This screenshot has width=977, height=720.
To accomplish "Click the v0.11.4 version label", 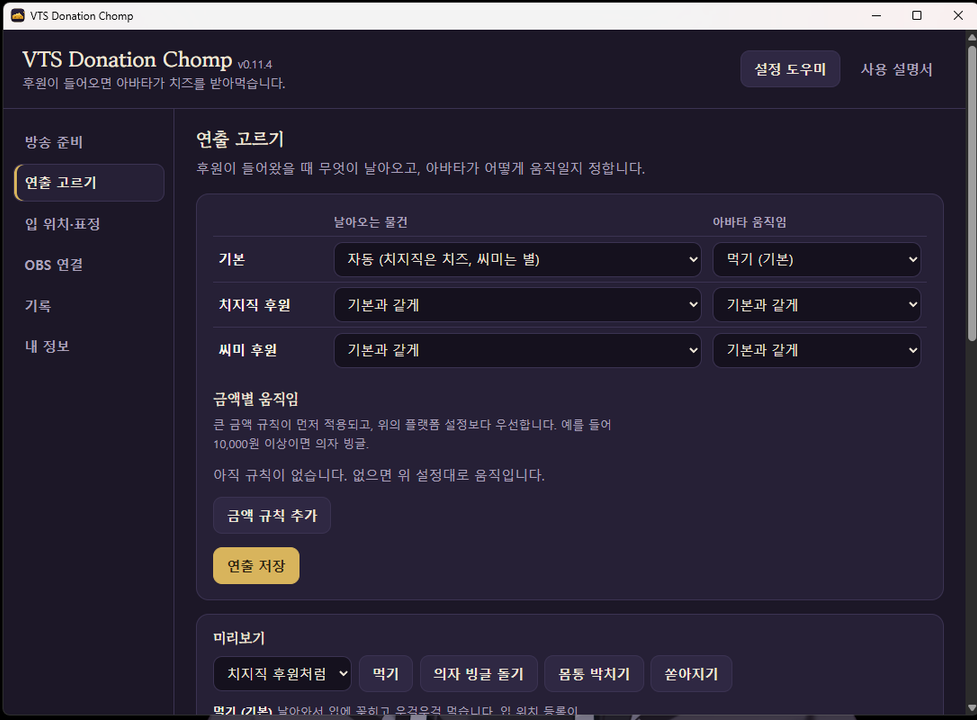I will 255,64.
